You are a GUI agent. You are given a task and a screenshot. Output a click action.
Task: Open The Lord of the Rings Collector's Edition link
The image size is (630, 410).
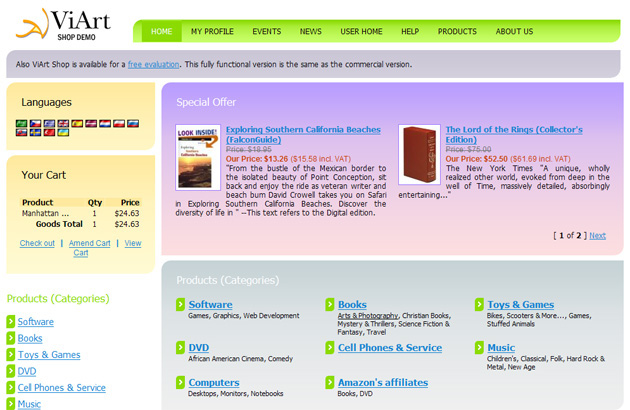[x=514, y=135]
